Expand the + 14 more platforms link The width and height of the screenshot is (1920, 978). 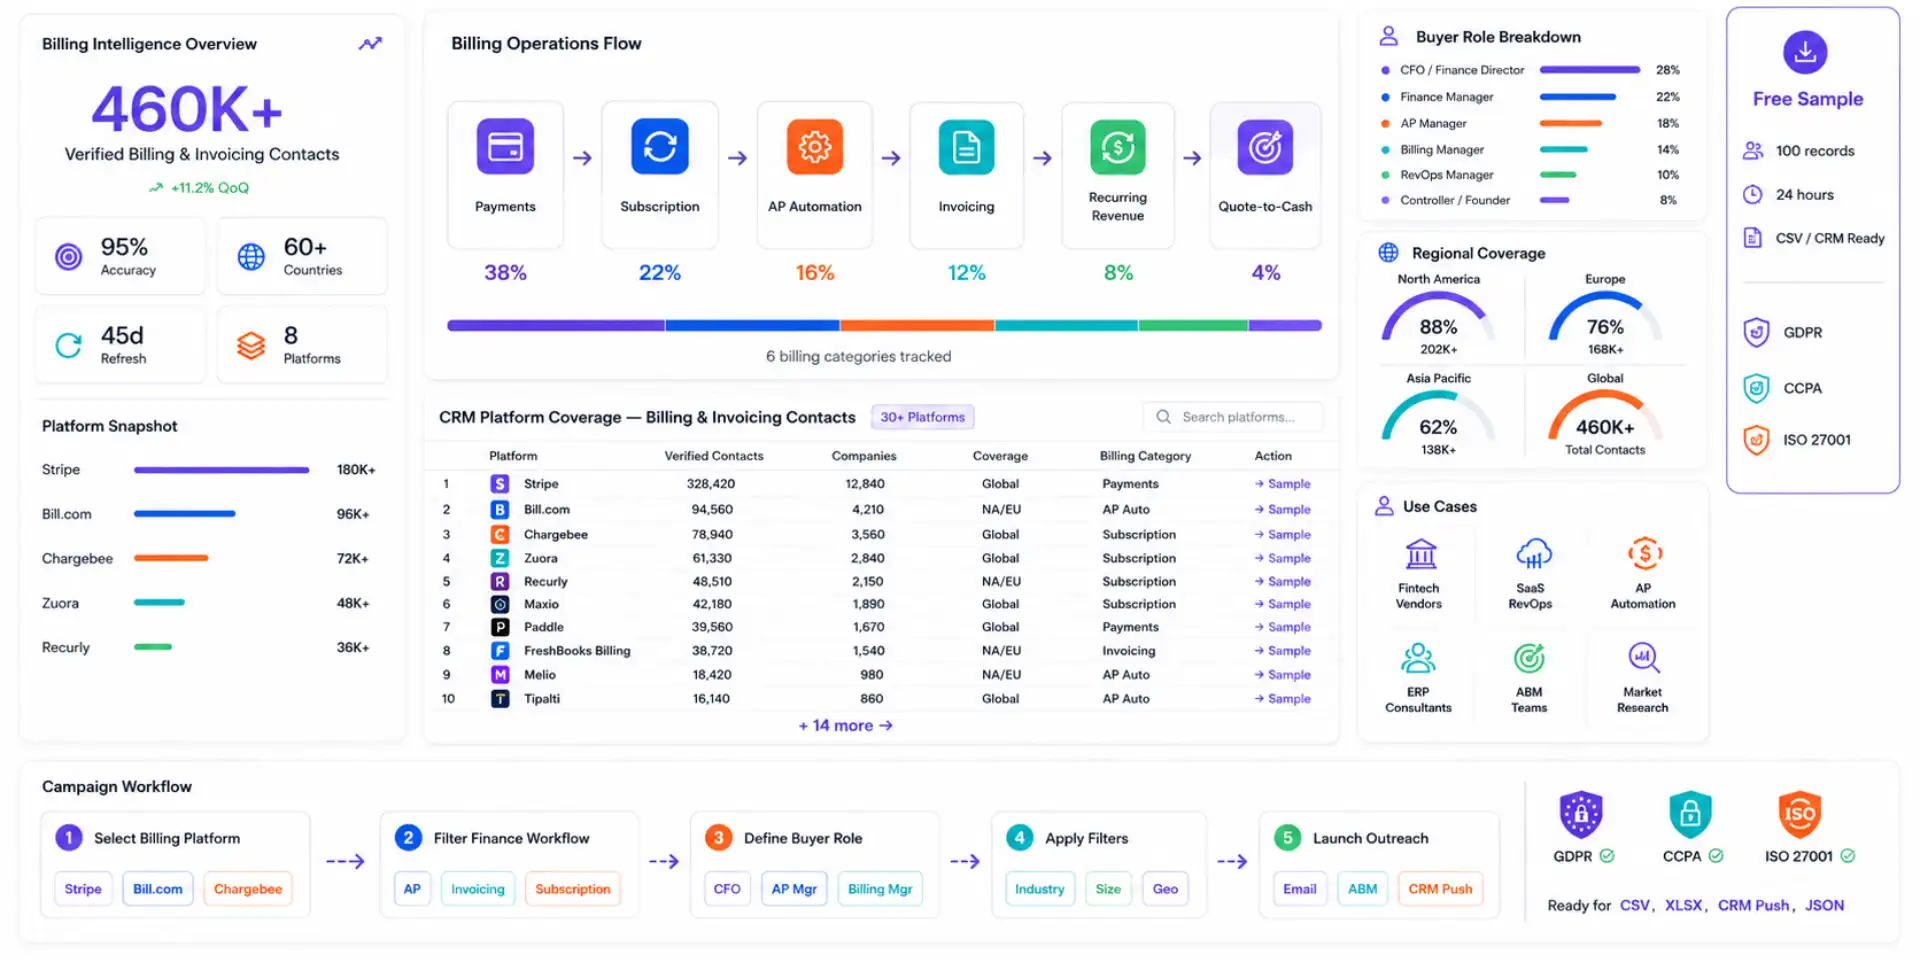[845, 726]
